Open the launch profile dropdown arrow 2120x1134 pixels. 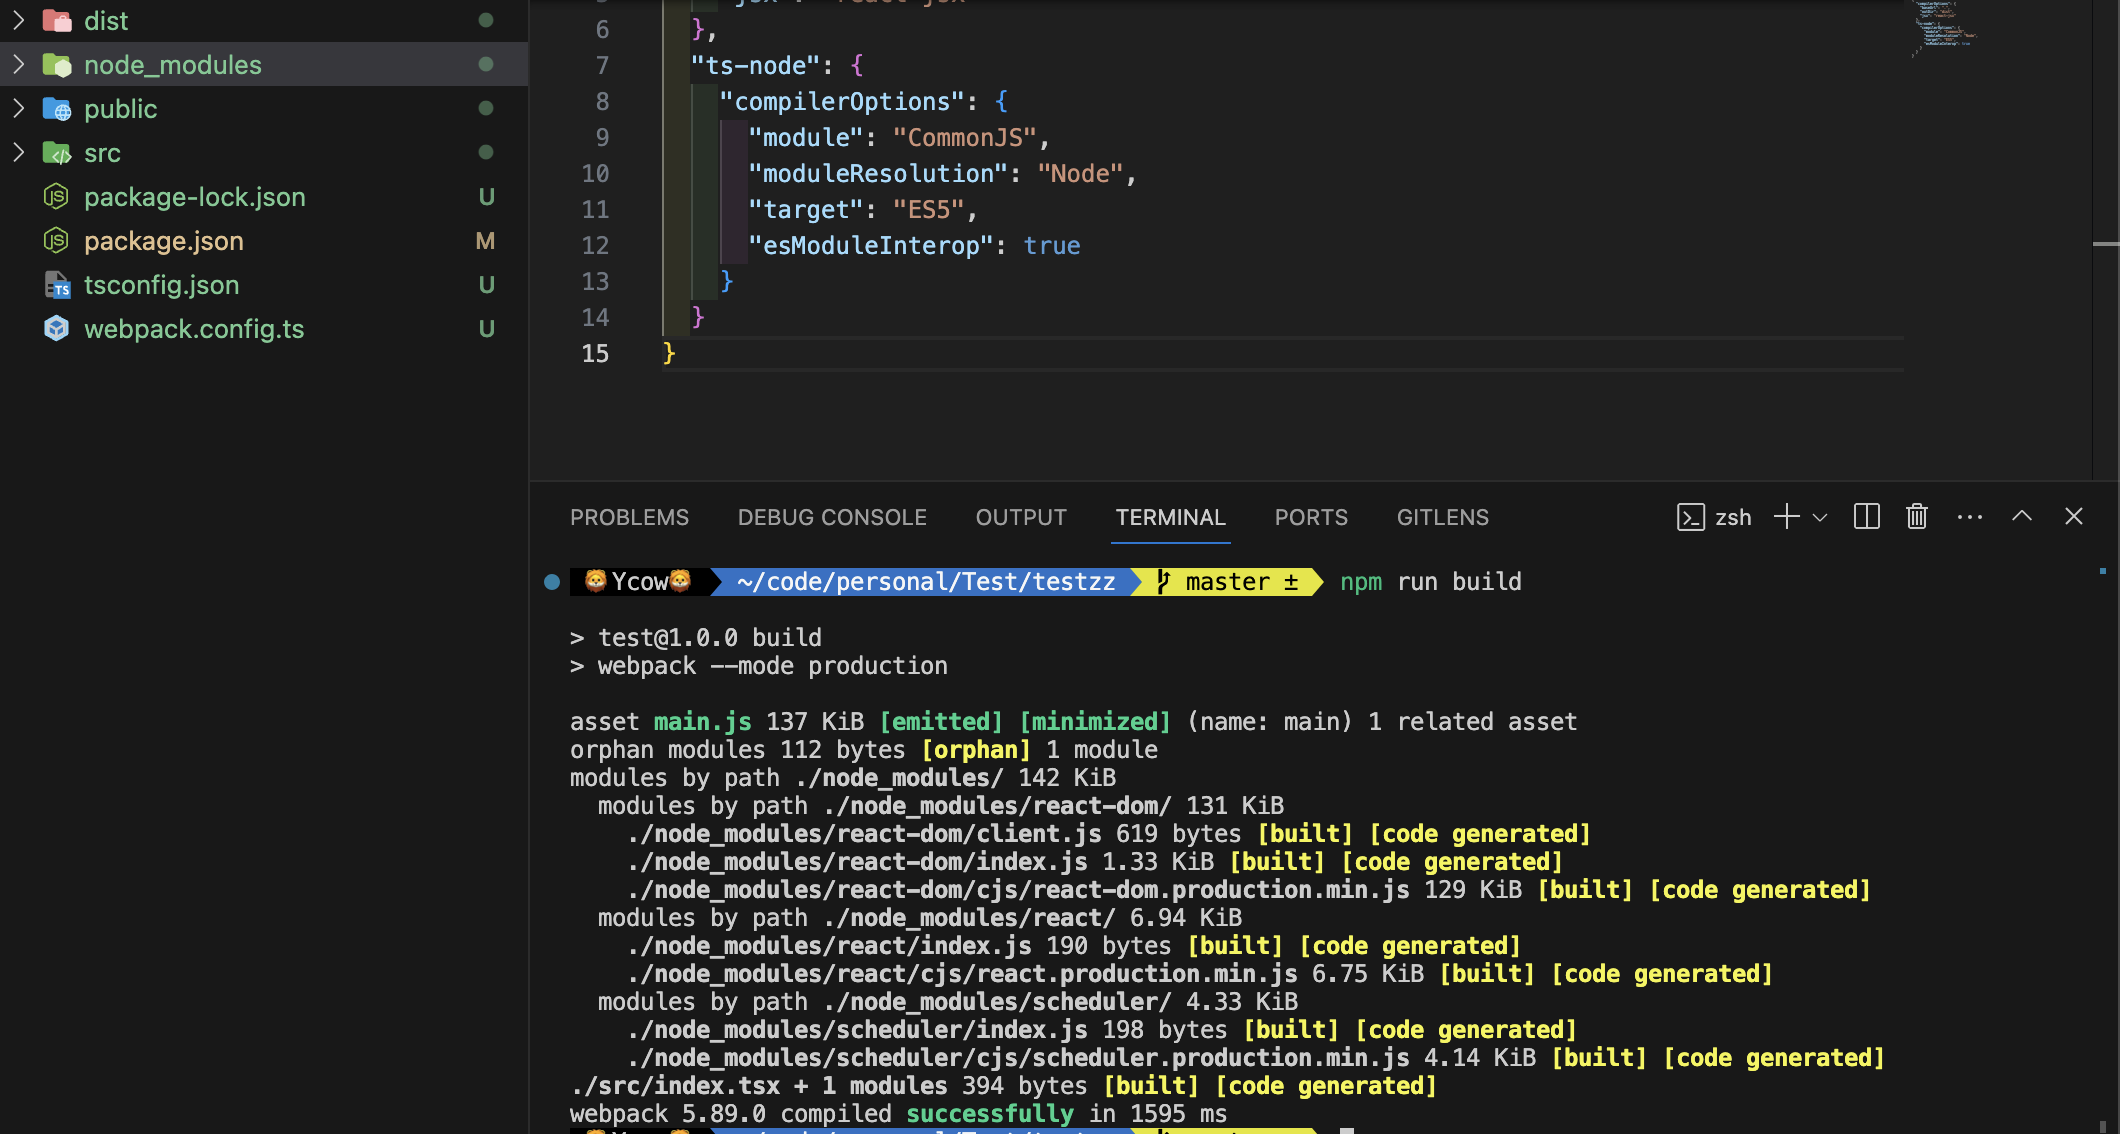pos(1820,517)
